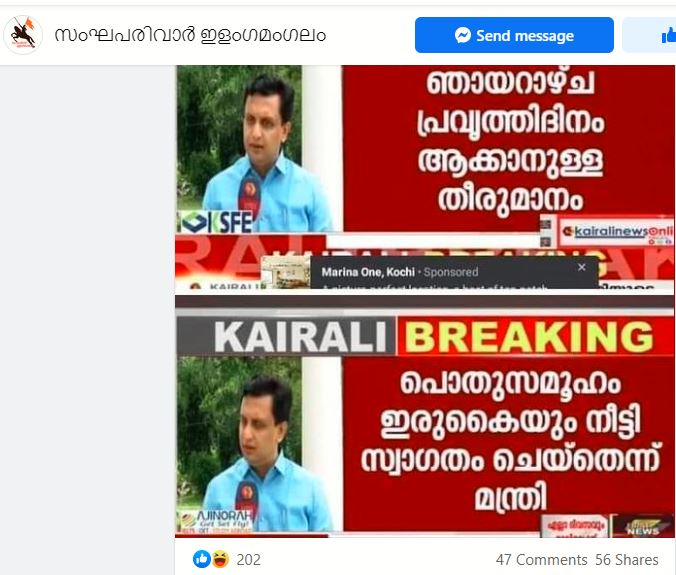
Task: Open the Marina One, Kochi sponsored ad title
Action: pyautogui.click(x=368, y=272)
